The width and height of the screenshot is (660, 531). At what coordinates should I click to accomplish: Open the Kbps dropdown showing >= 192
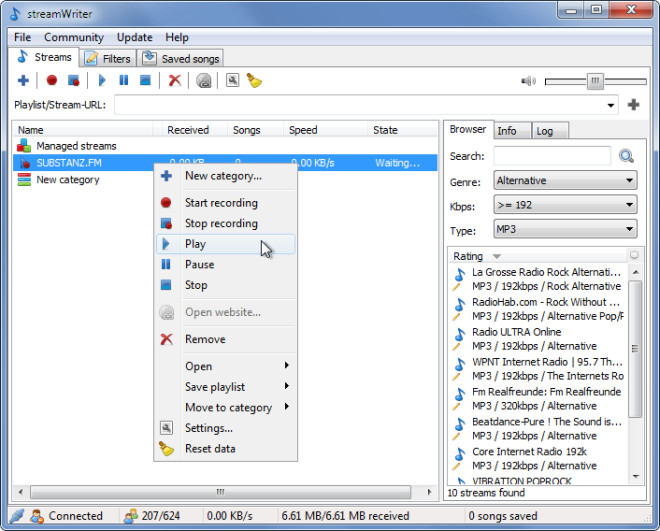[x=565, y=205]
